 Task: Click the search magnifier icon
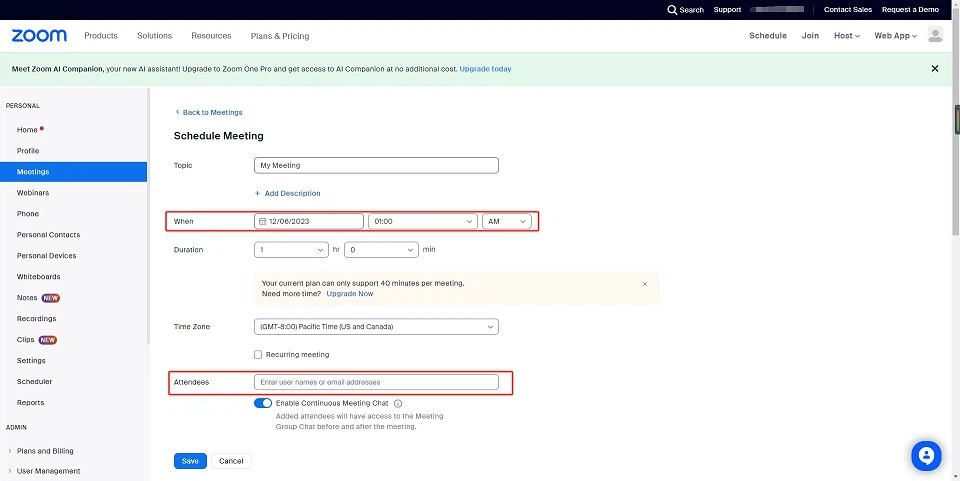pyautogui.click(x=672, y=10)
